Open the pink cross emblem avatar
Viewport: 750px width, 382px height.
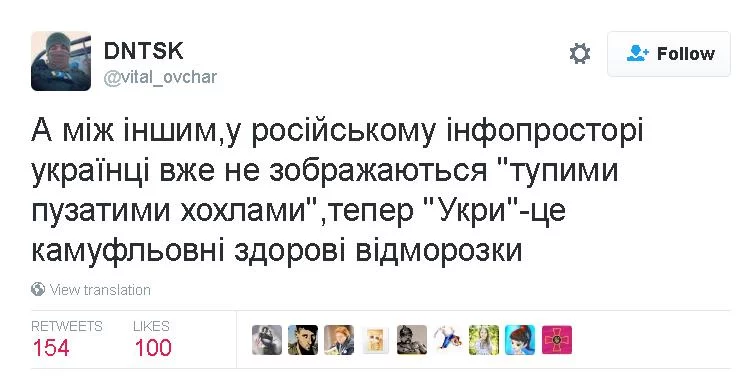point(556,340)
